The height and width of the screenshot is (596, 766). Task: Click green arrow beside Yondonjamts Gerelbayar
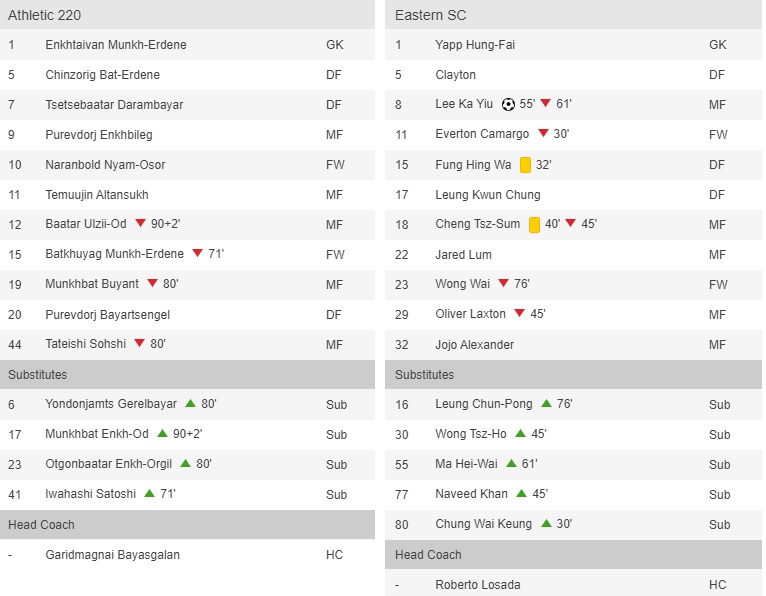click(190, 404)
